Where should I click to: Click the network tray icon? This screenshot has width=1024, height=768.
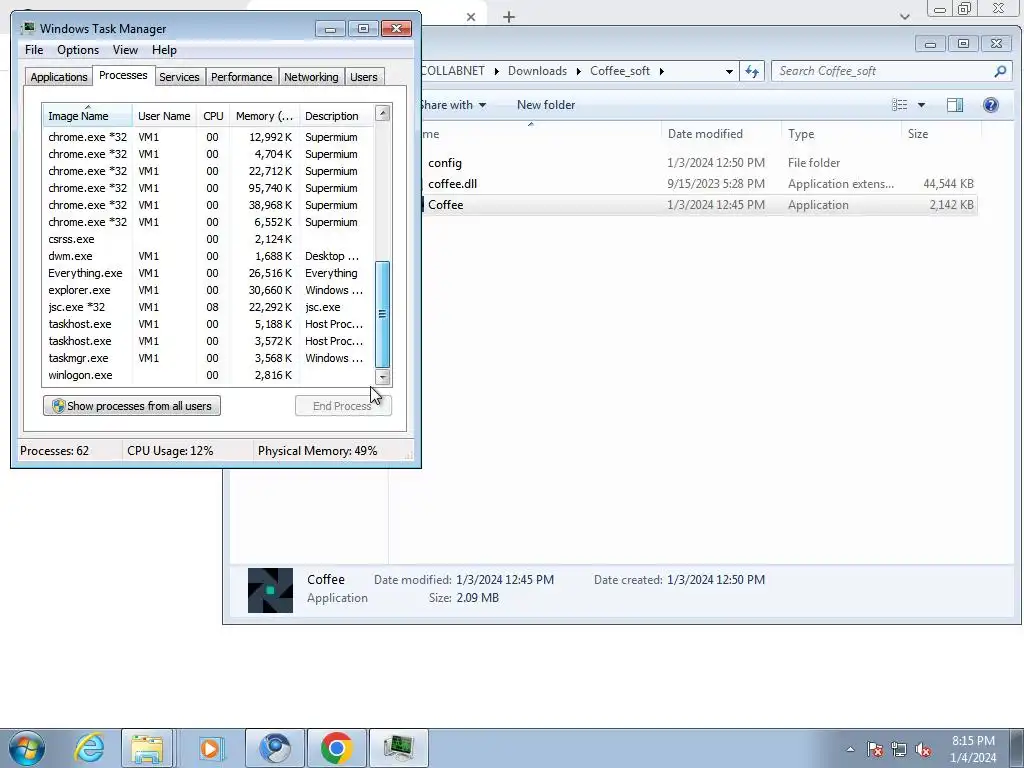pos(899,749)
